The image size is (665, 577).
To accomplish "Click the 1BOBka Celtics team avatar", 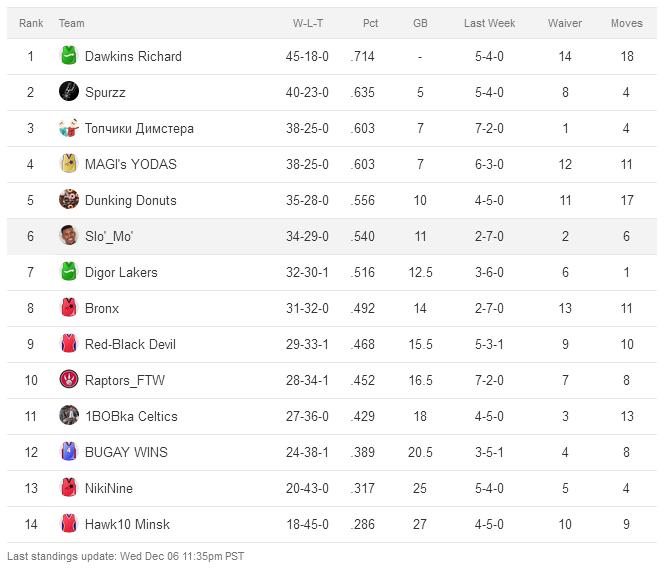I will pos(69,415).
